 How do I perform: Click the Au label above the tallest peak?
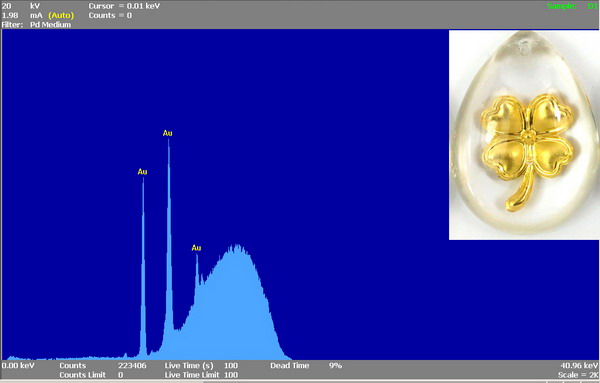tap(168, 133)
